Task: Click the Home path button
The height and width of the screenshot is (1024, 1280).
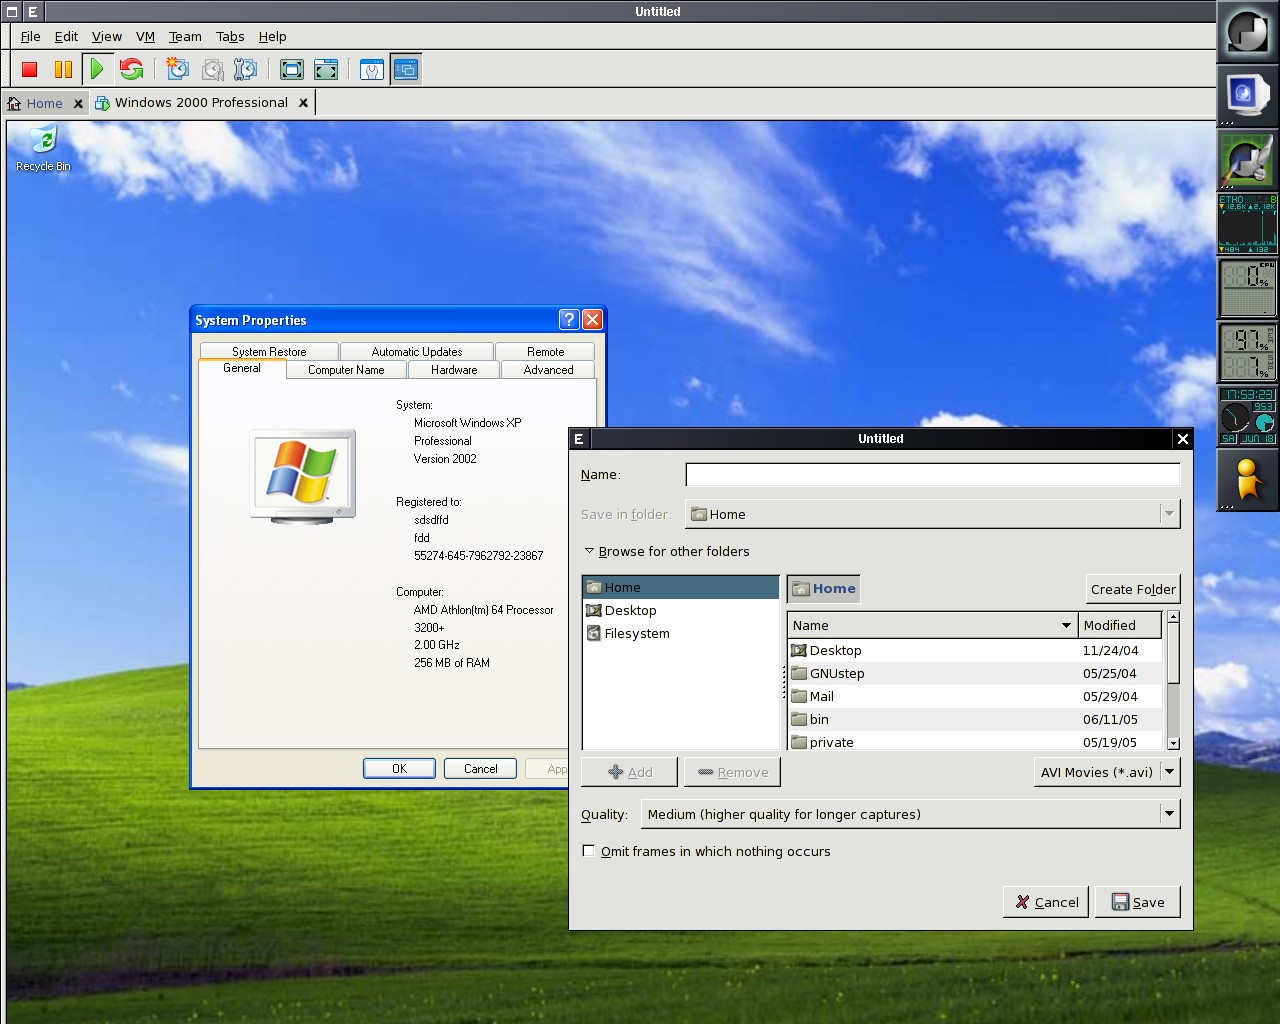Action: point(824,589)
